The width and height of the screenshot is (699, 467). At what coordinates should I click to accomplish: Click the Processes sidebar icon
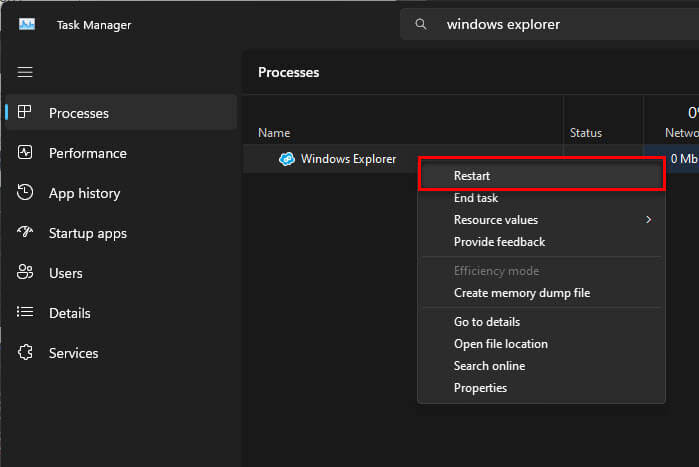pyautogui.click(x=25, y=112)
